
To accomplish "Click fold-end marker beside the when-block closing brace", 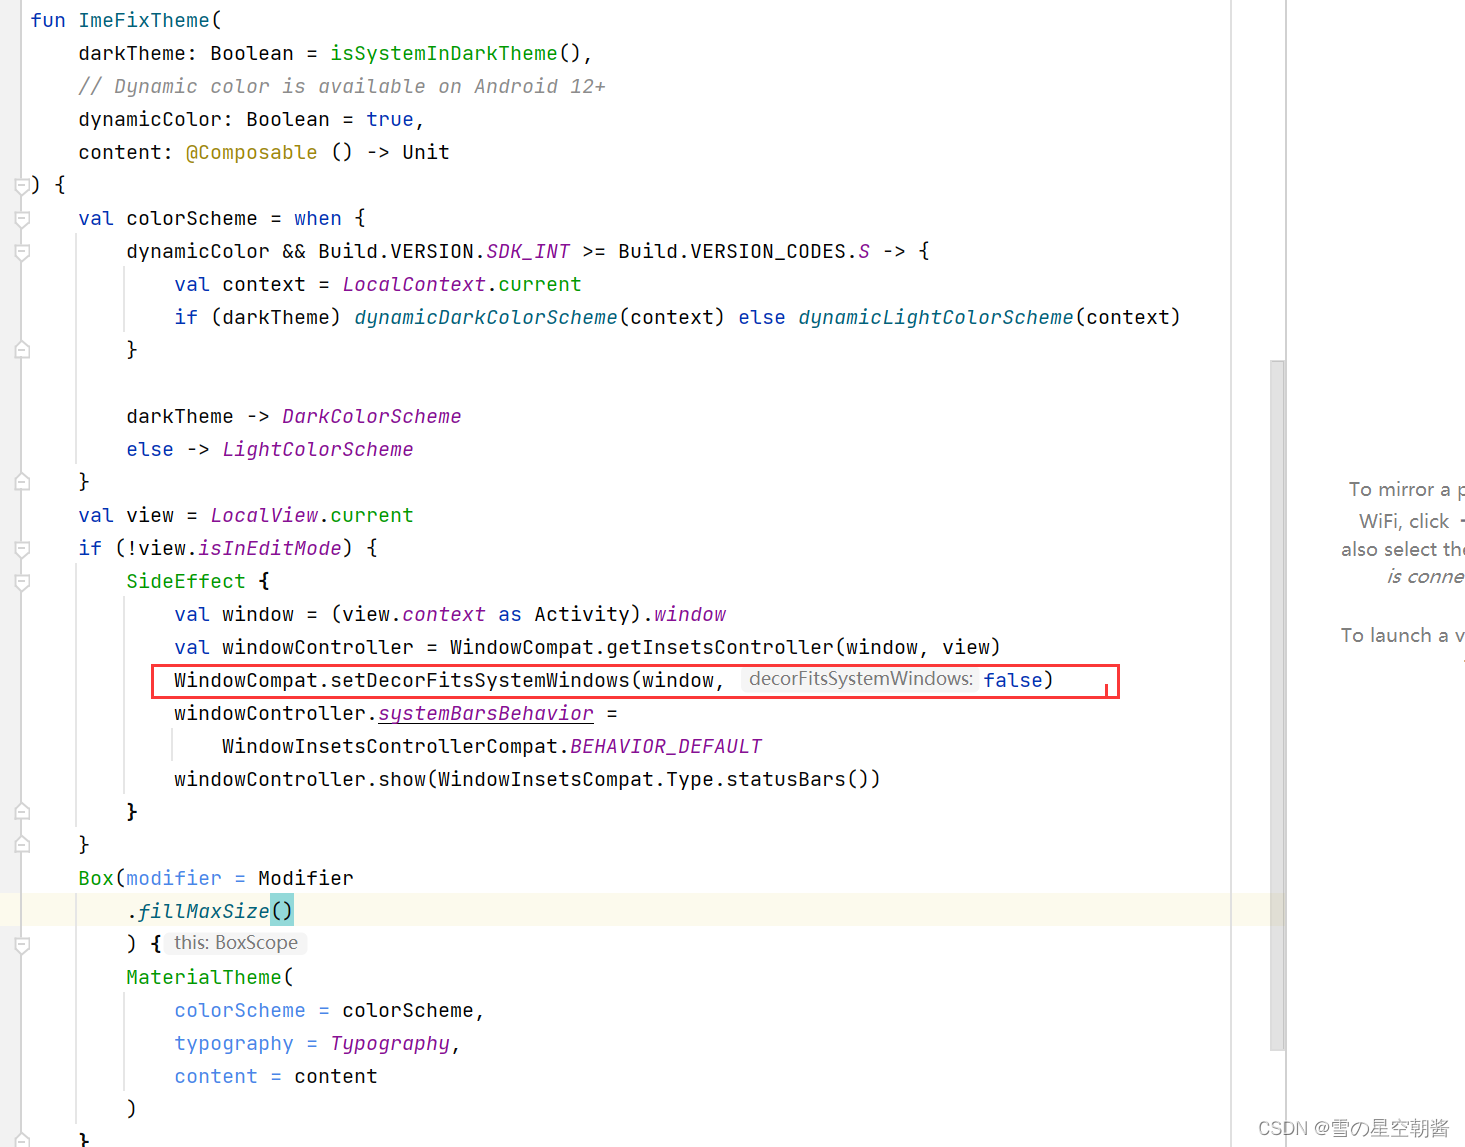I will pos(22,482).
